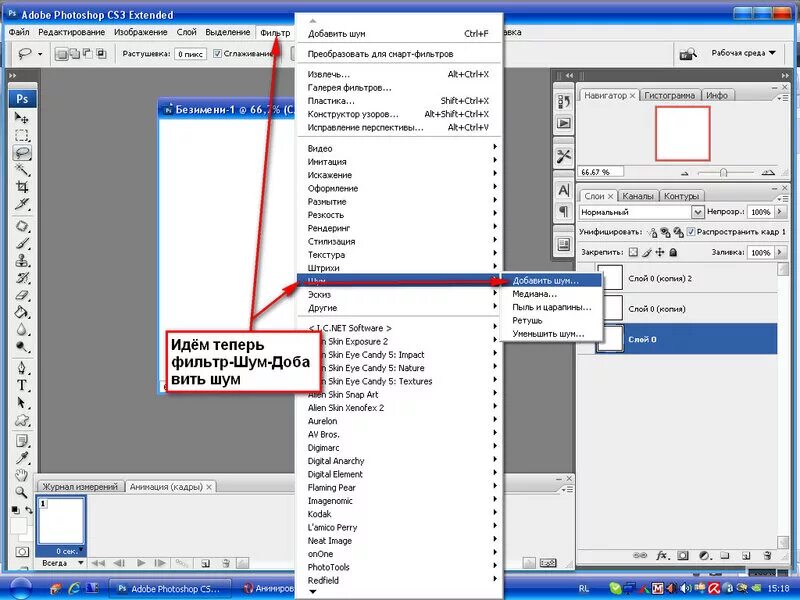Expand the Искажение filter submenu
This screenshot has width=800, height=600.
[399, 175]
